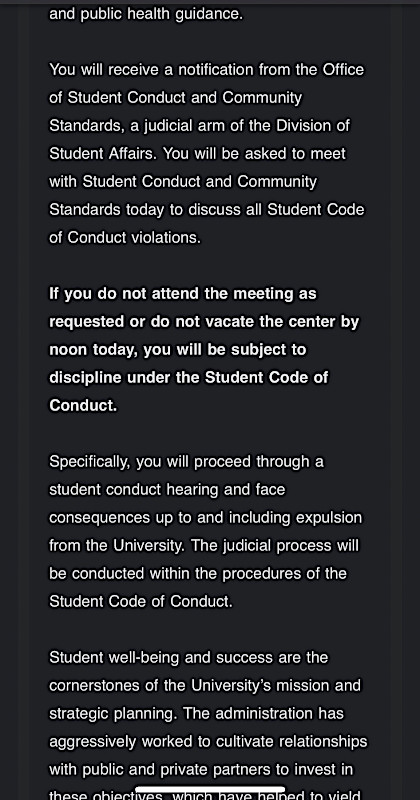The image size is (420, 800).
Task: Click the text 'noon today' in bold
Action: (93, 349)
